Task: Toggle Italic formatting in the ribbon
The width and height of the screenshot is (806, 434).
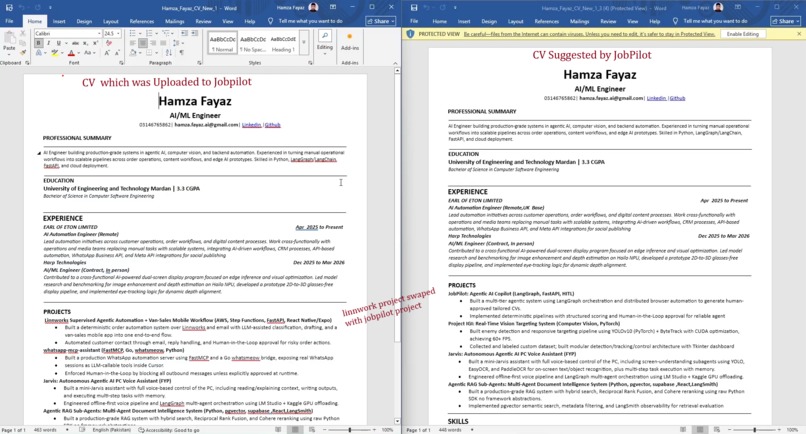Action: click(49, 43)
